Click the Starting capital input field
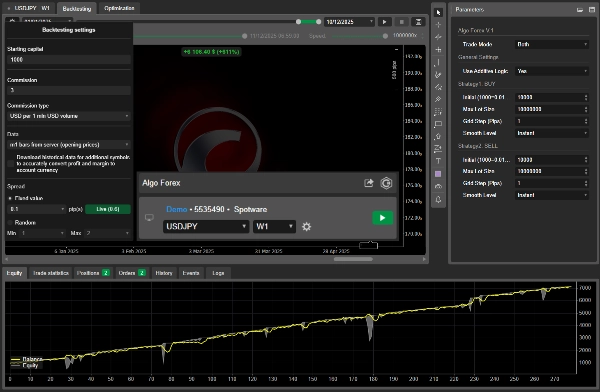Screen dimensions: 600x392 click(x=69, y=60)
